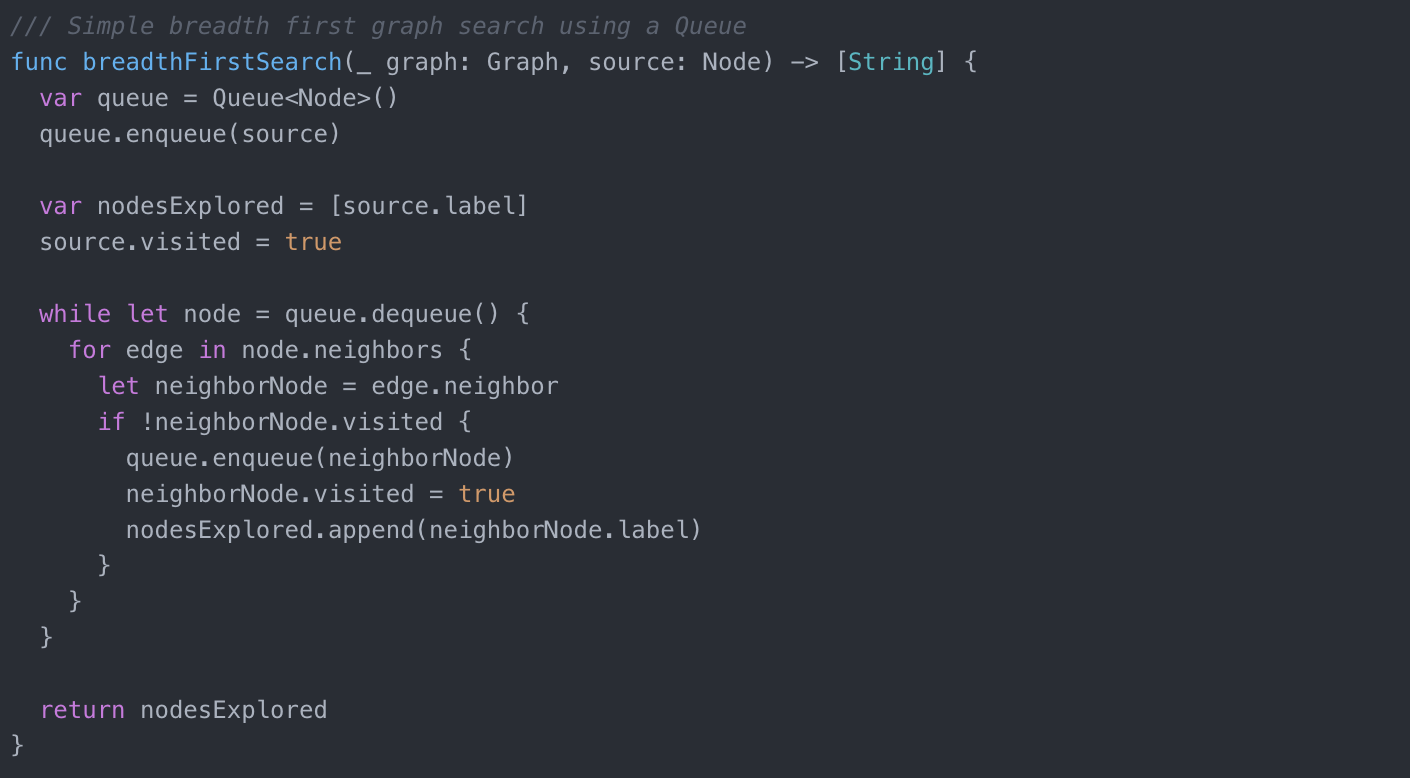The height and width of the screenshot is (778, 1410).
Task: Click the nodesExplored variable declaration
Action: click(x=190, y=206)
